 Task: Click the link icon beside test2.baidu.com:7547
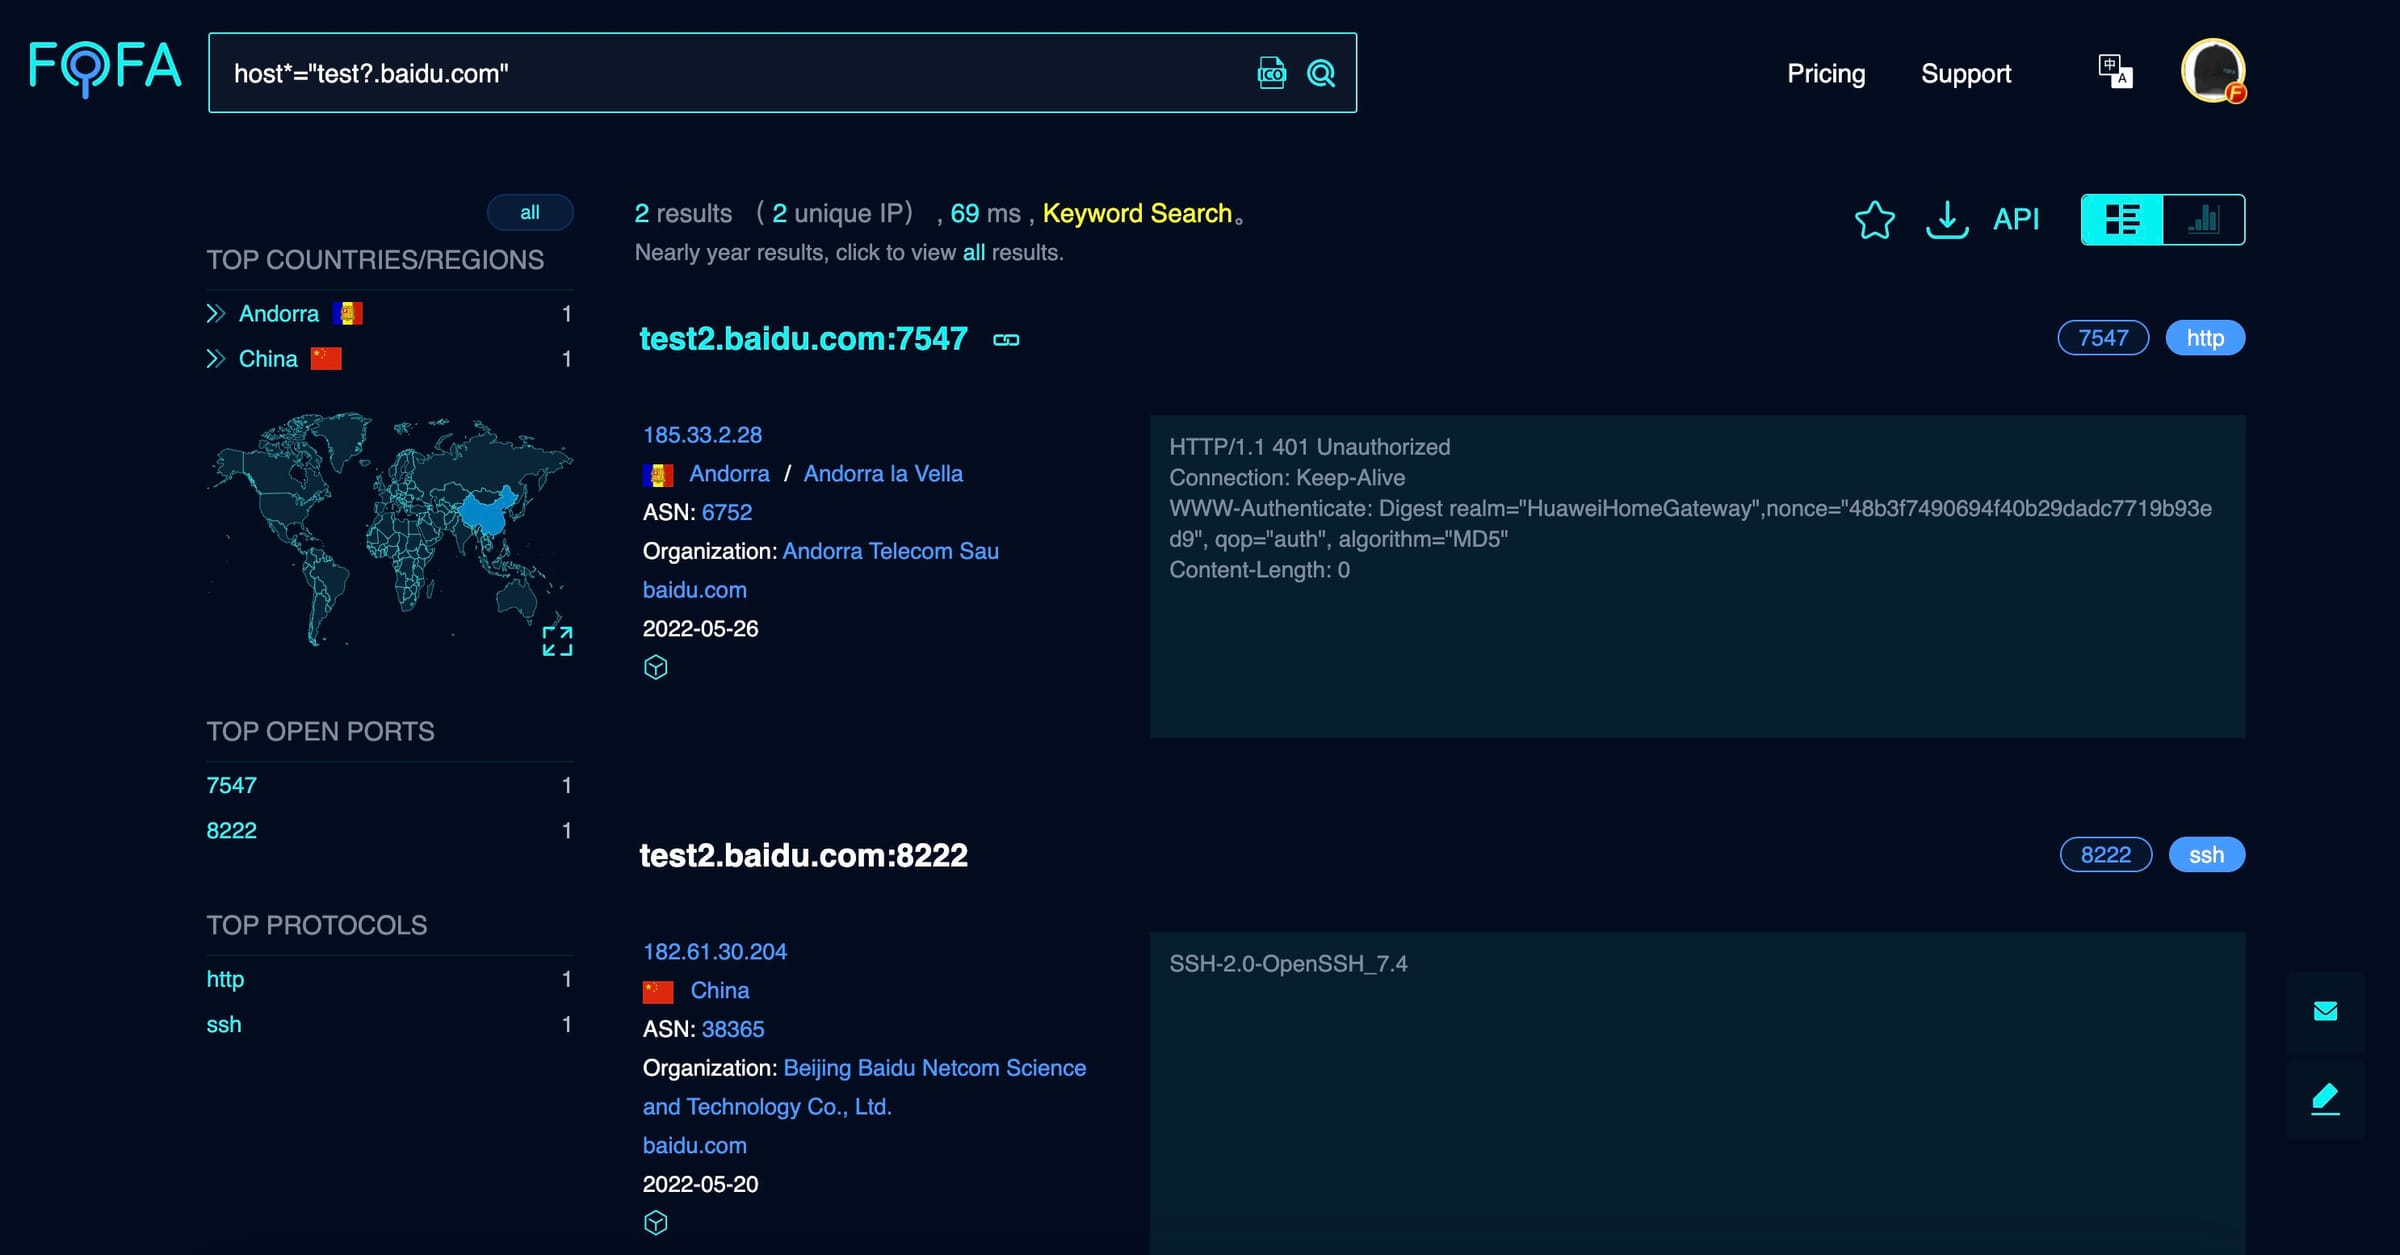point(1005,340)
